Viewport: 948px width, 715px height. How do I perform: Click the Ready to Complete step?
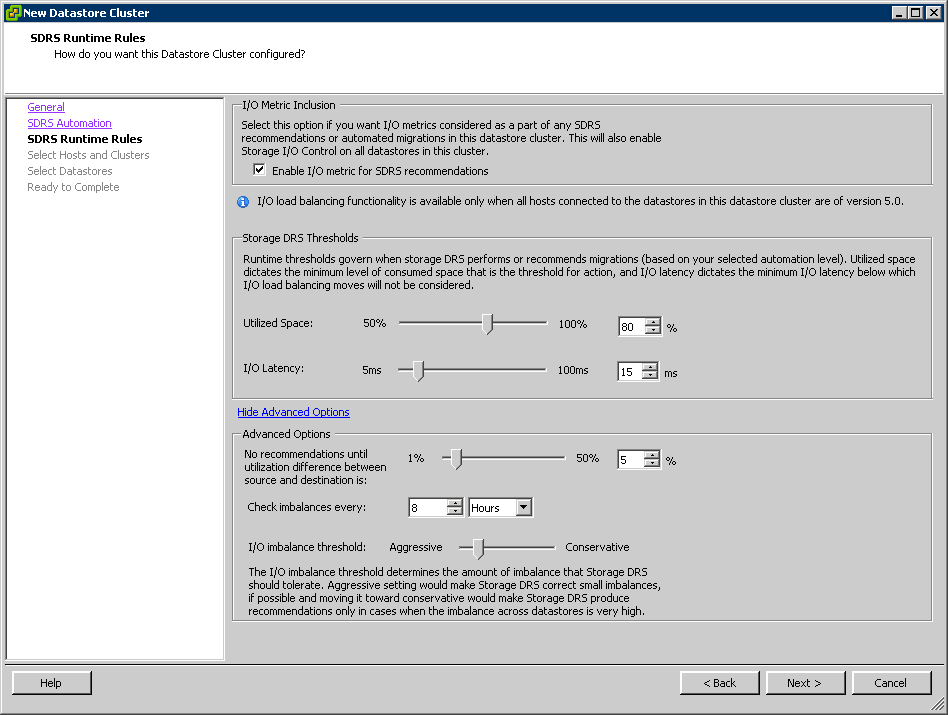(x=73, y=187)
